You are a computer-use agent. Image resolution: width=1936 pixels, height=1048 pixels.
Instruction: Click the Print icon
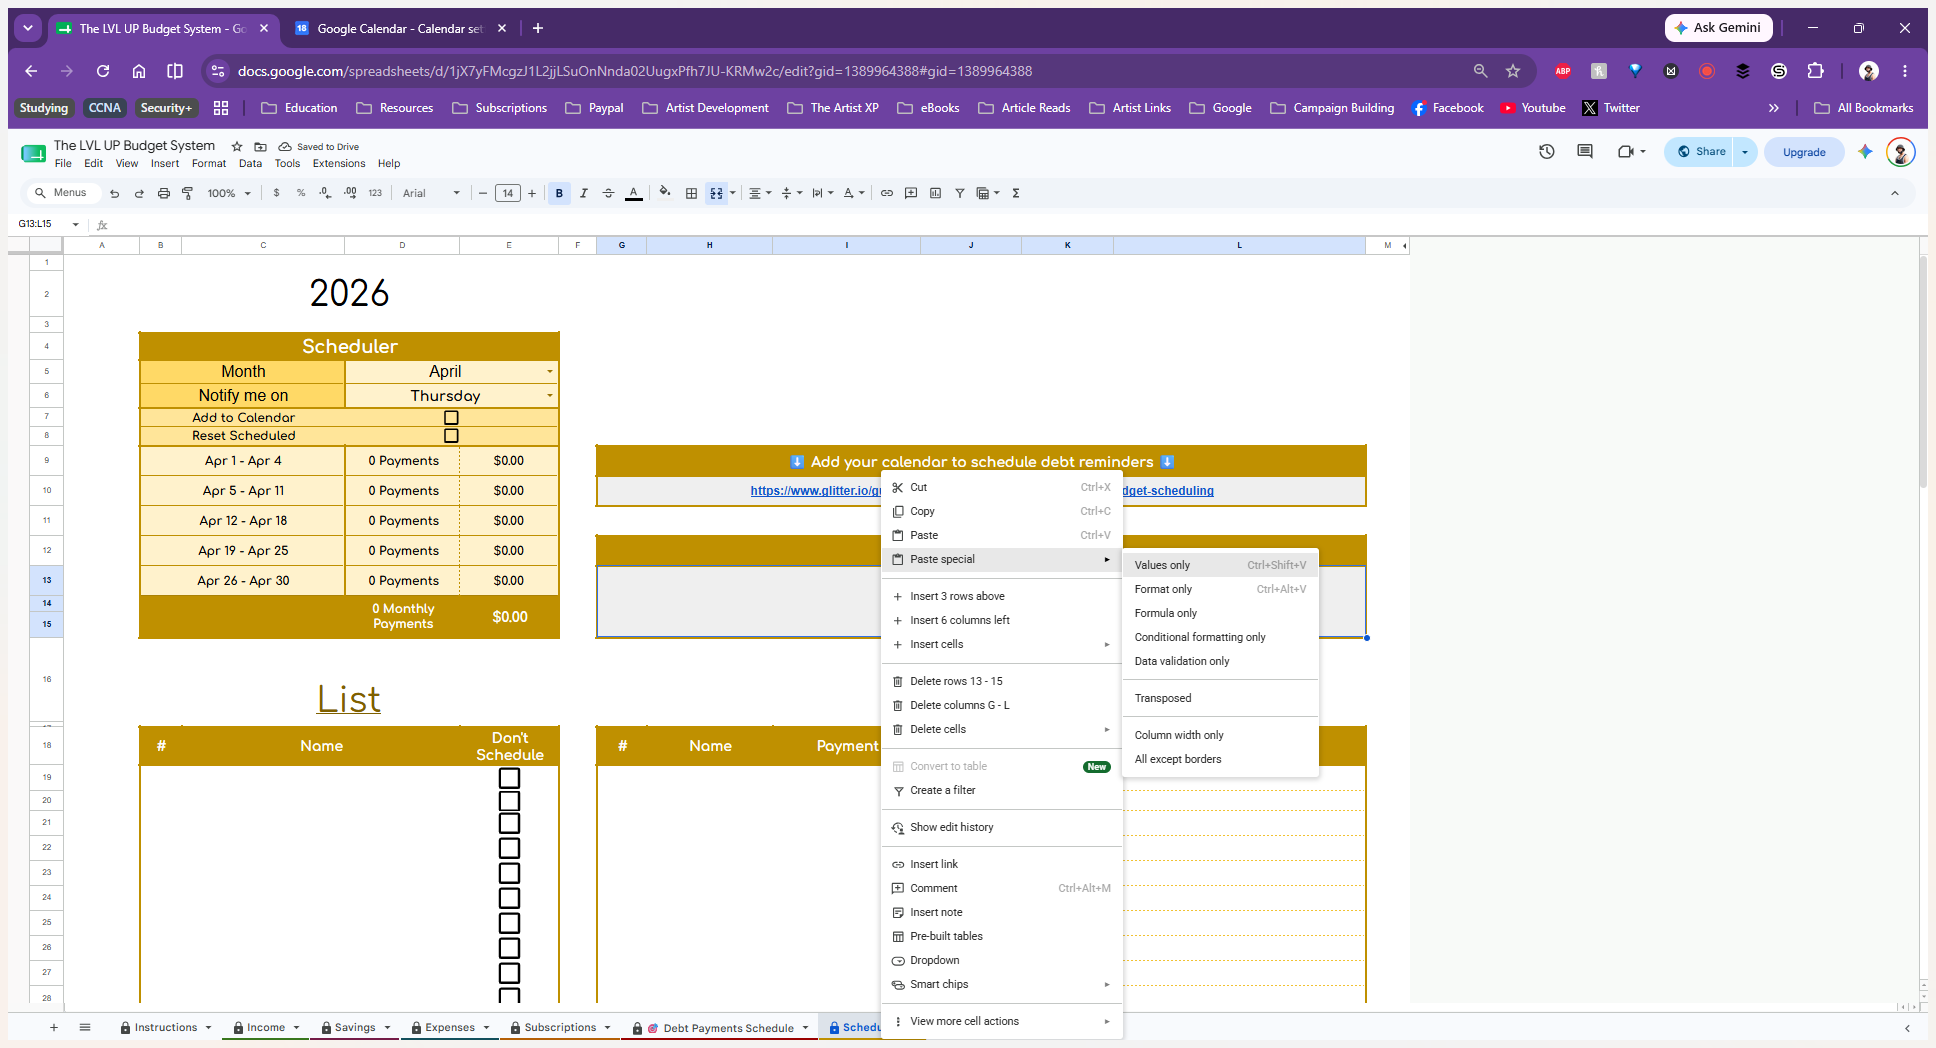tap(164, 193)
